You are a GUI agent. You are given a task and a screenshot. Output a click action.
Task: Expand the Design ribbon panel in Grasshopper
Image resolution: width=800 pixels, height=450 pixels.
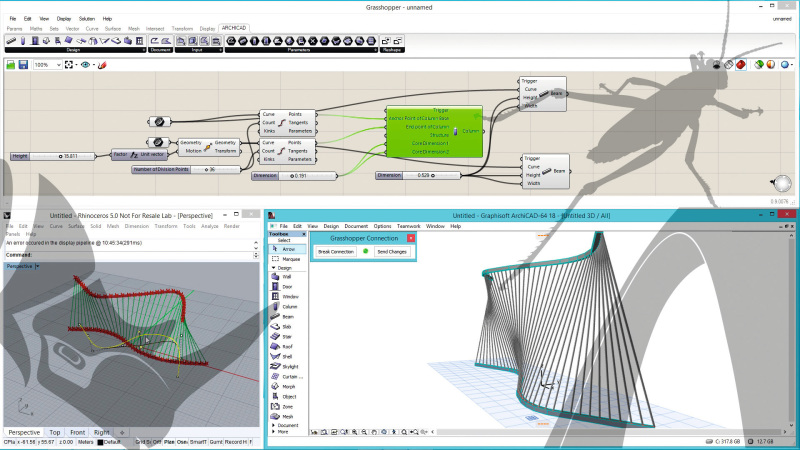[143, 50]
